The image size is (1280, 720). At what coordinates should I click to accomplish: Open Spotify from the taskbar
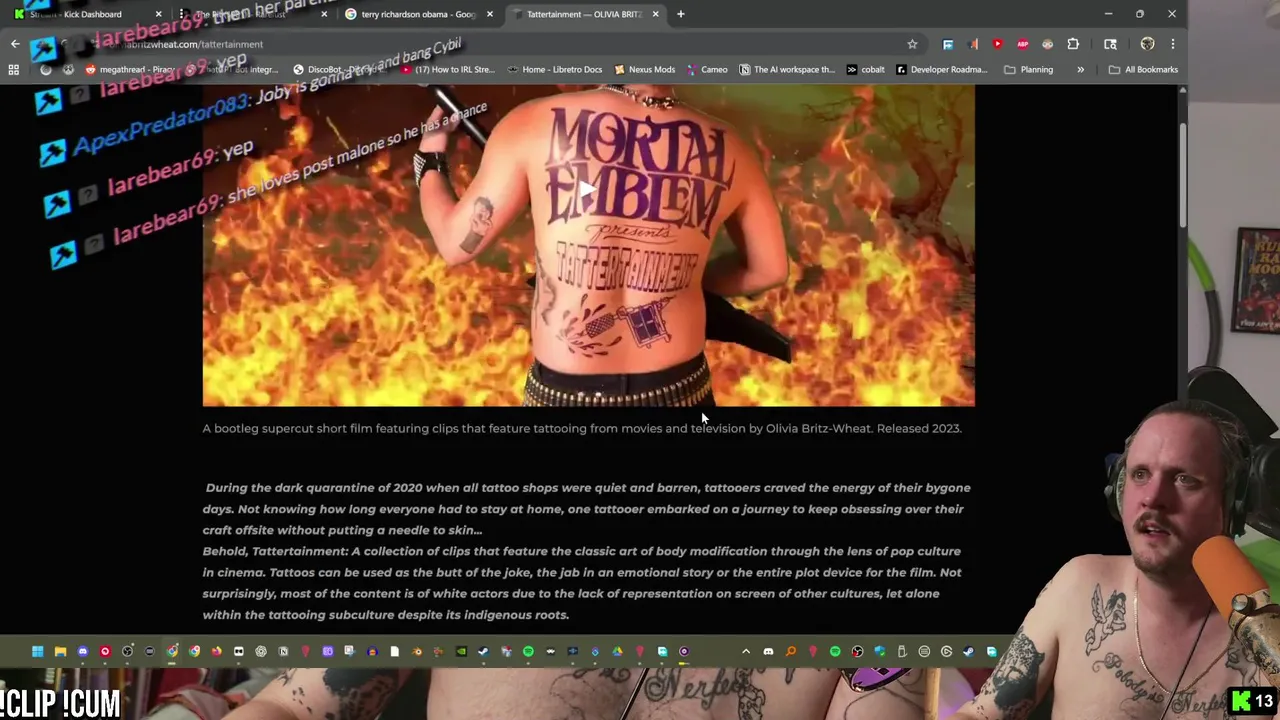pos(528,652)
